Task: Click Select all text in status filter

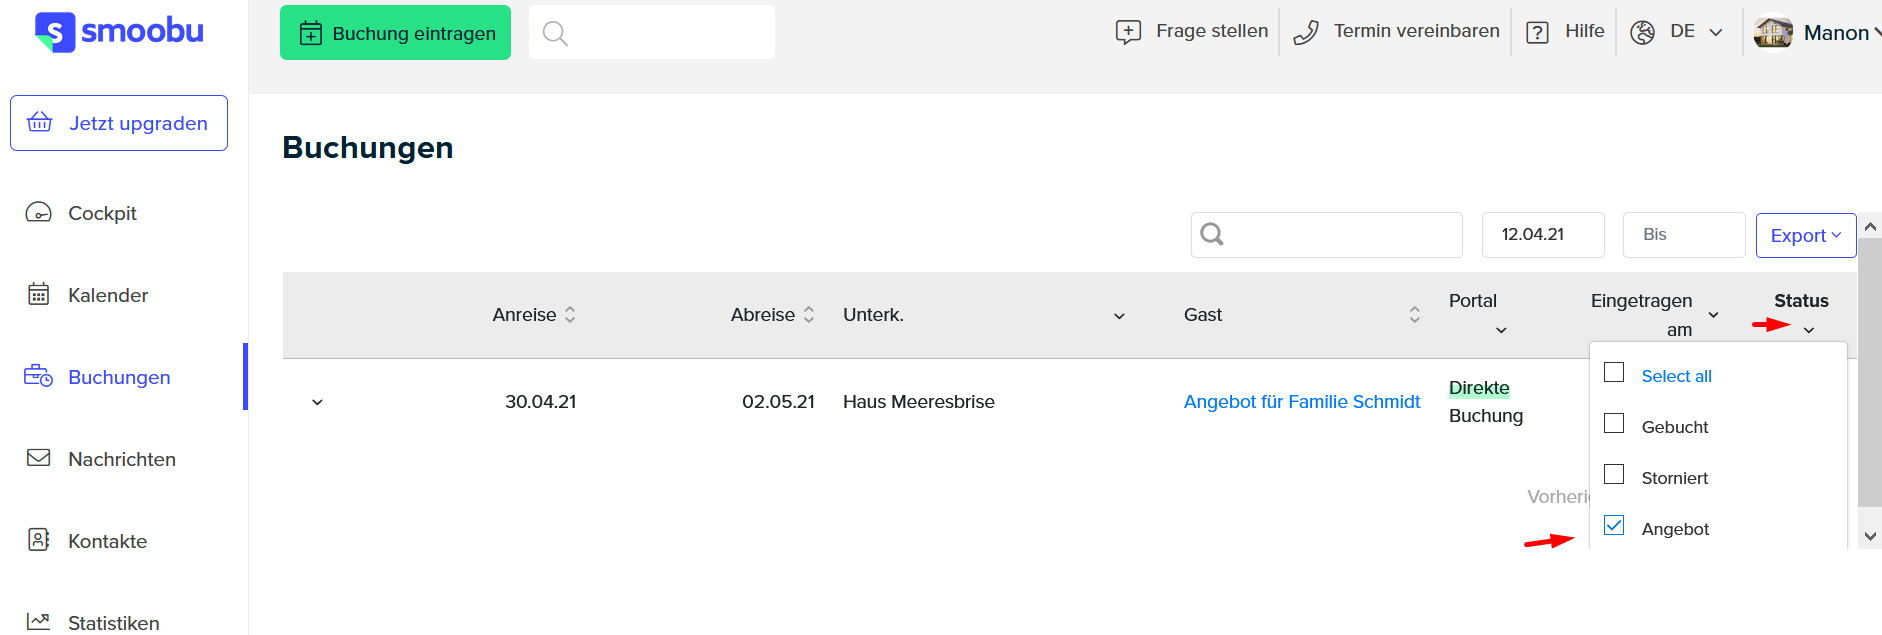Action: coord(1676,376)
